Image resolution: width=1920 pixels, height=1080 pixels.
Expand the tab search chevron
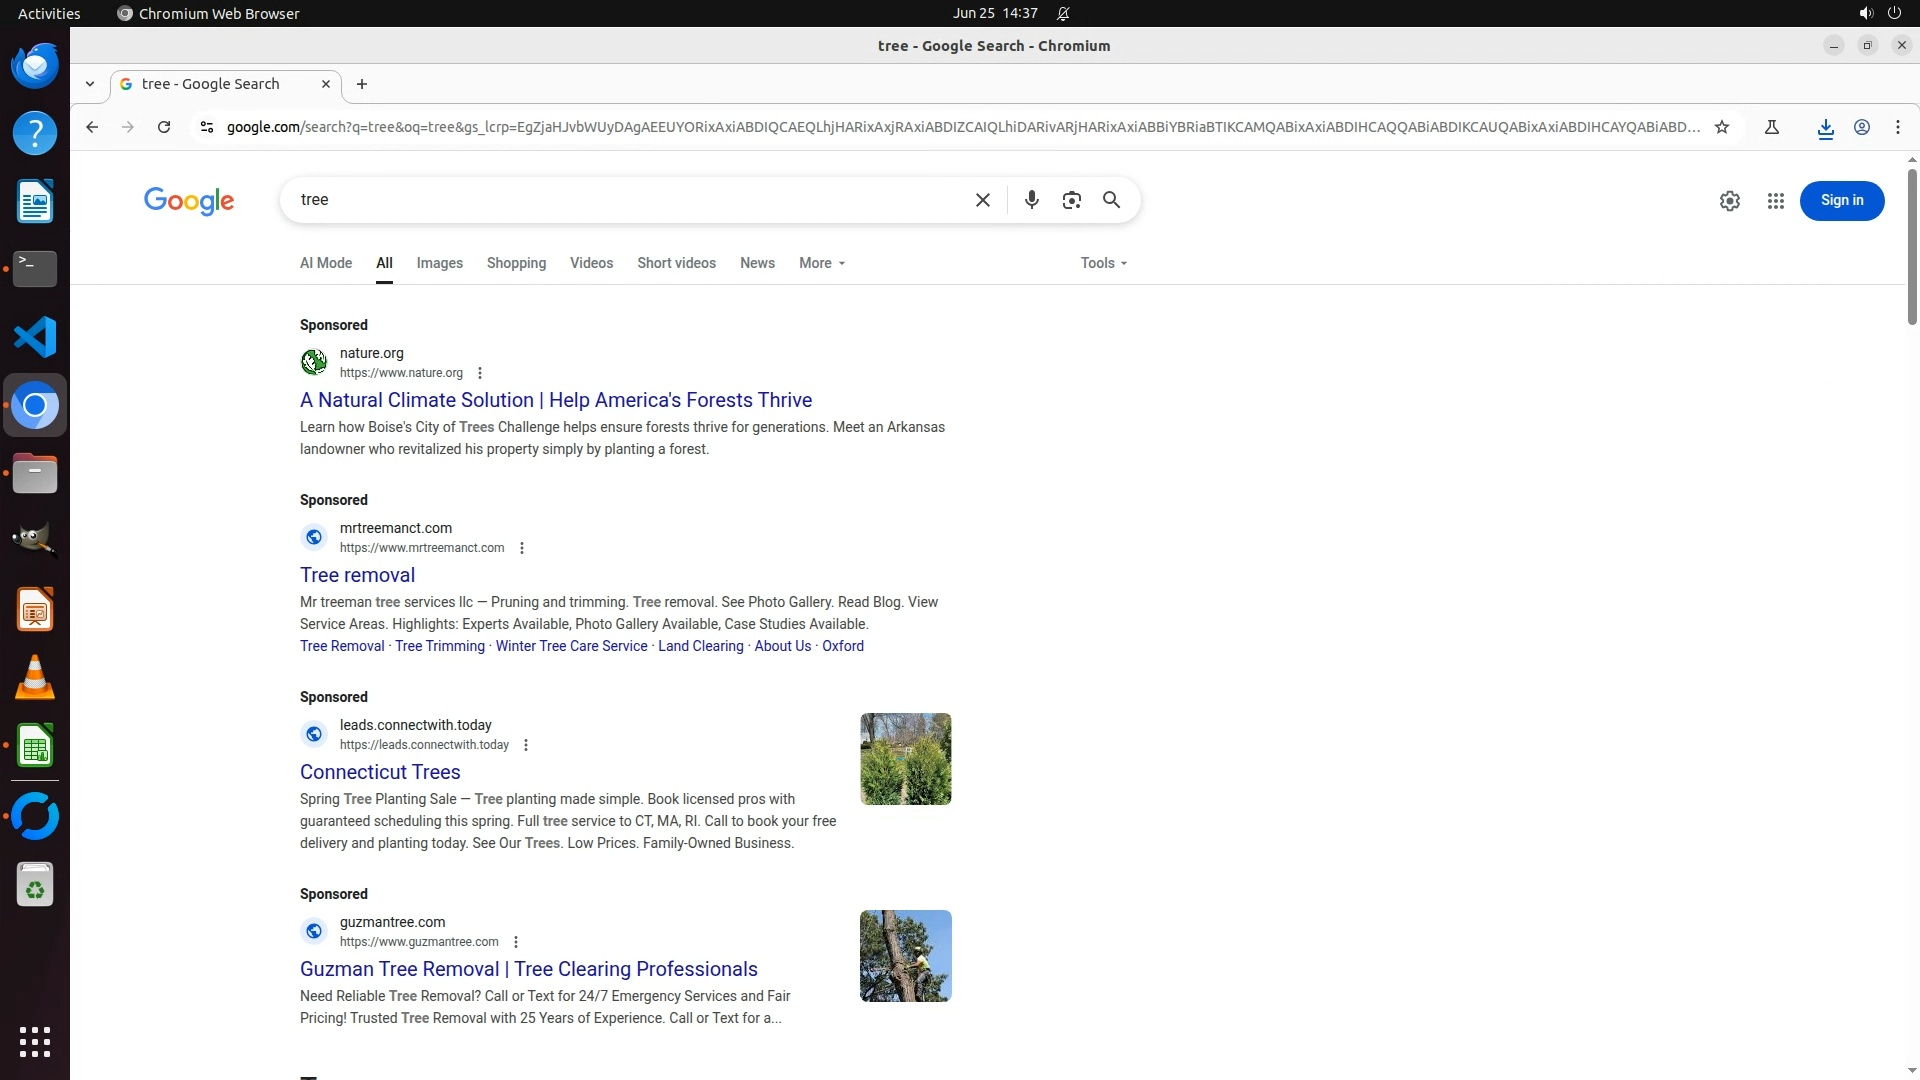[90, 84]
